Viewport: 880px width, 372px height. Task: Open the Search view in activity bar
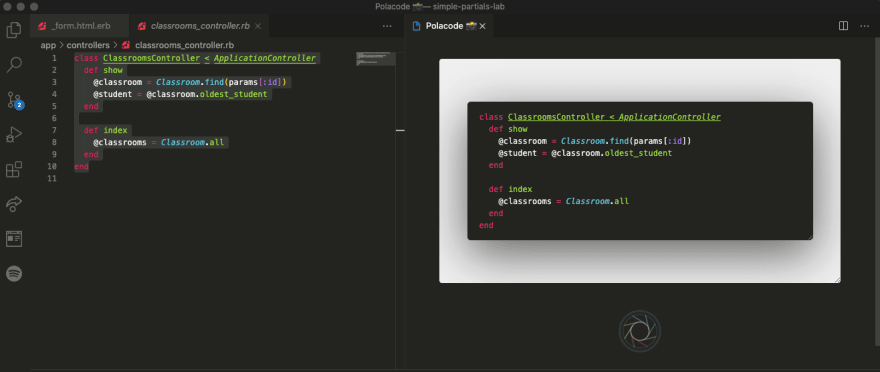pos(14,65)
